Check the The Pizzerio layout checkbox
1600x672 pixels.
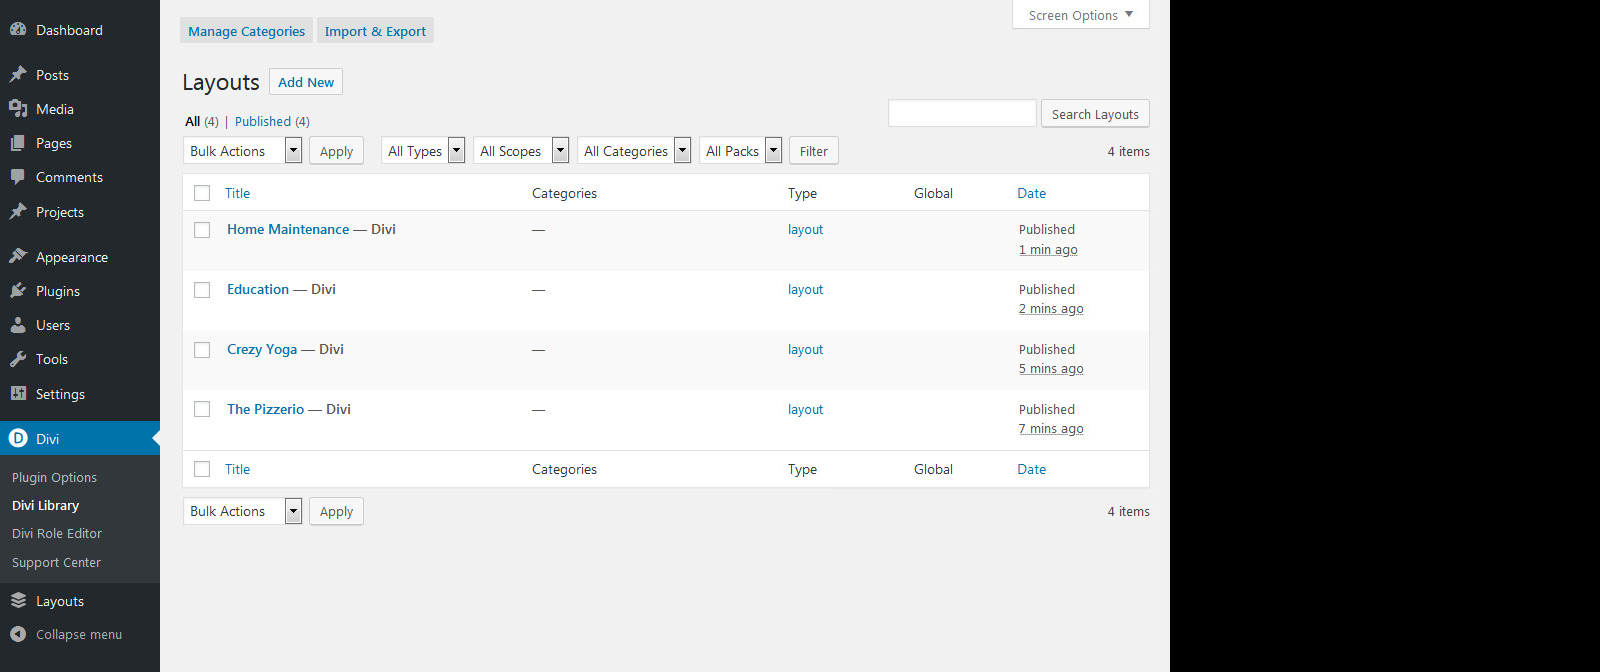coord(202,409)
